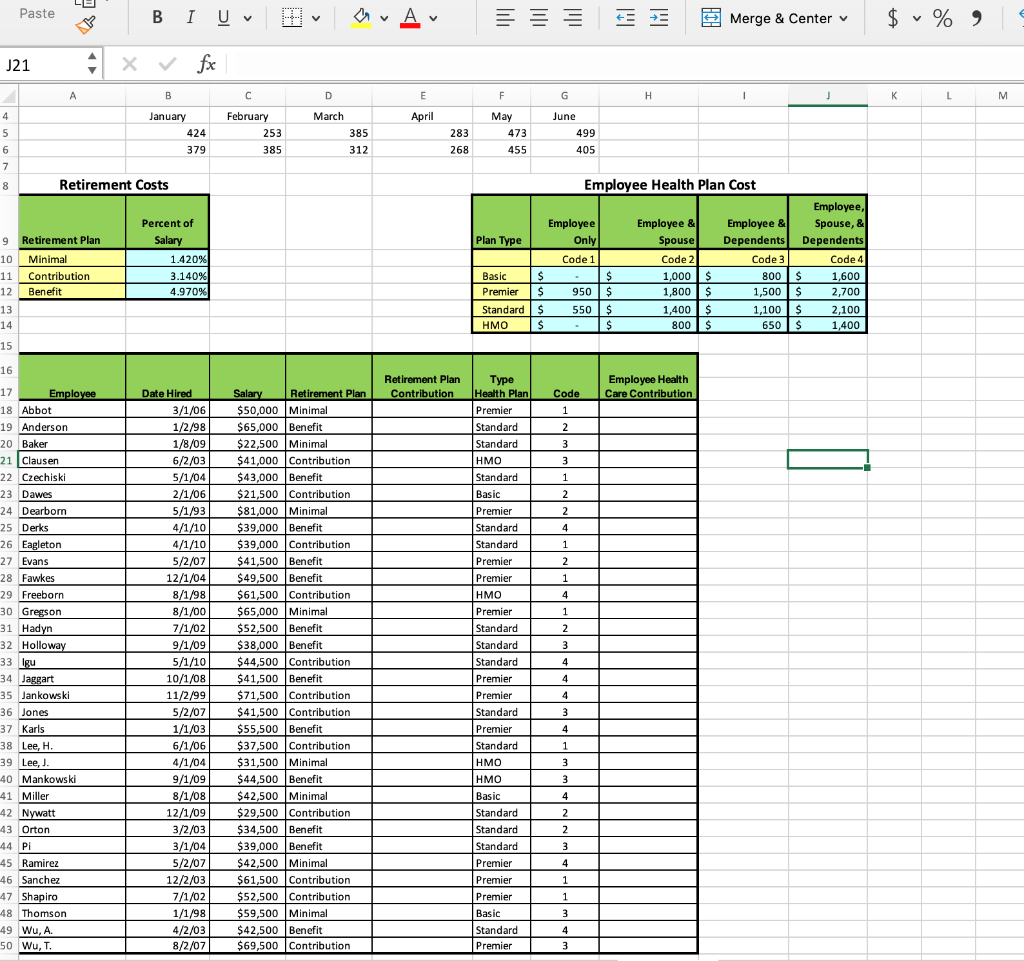The image size is (1024, 961).
Task: Click the formula bar input area
Action: [x=625, y=63]
